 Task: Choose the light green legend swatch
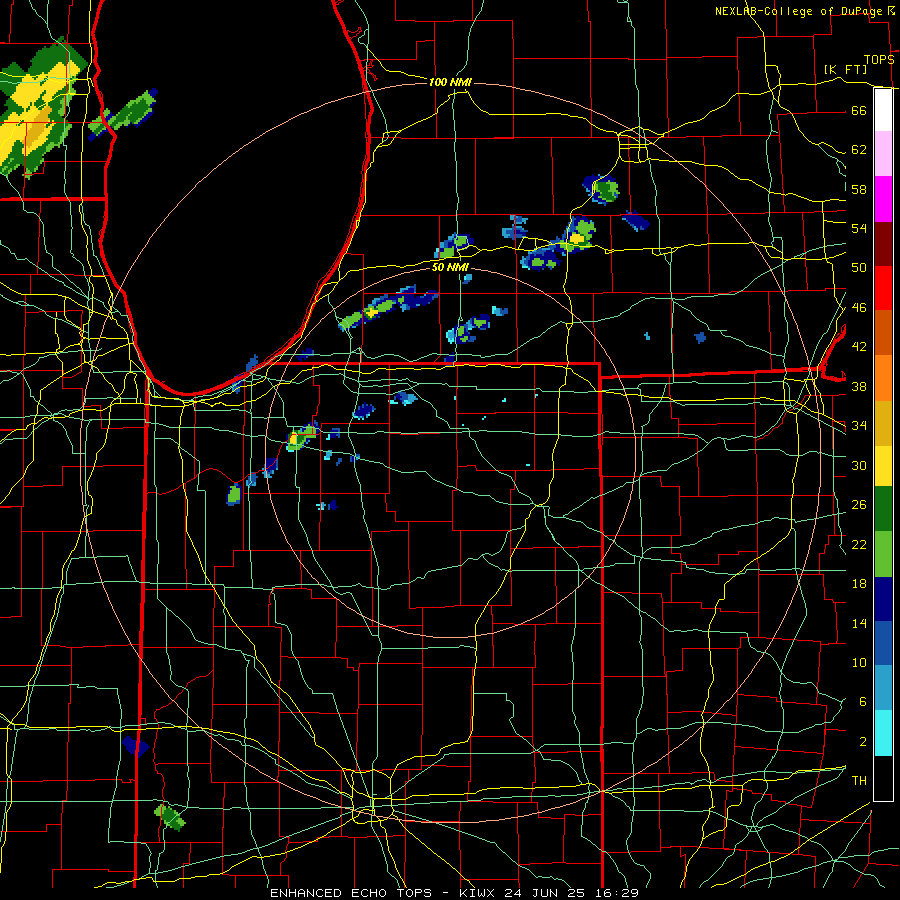pyautogui.click(x=883, y=554)
